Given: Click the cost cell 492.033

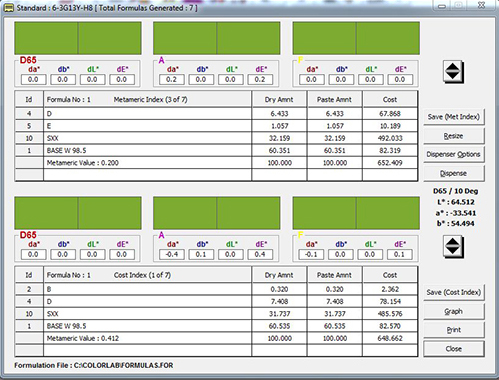Looking at the screenshot, I should pyautogui.click(x=390, y=138).
